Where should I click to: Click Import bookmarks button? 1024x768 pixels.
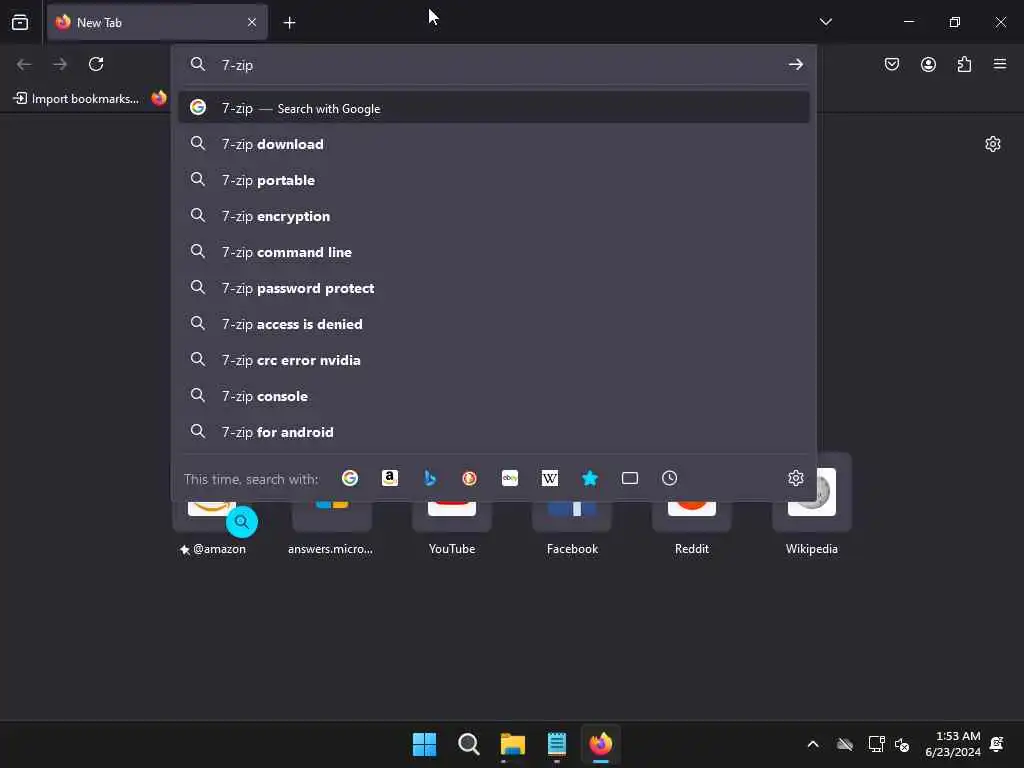(76, 99)
